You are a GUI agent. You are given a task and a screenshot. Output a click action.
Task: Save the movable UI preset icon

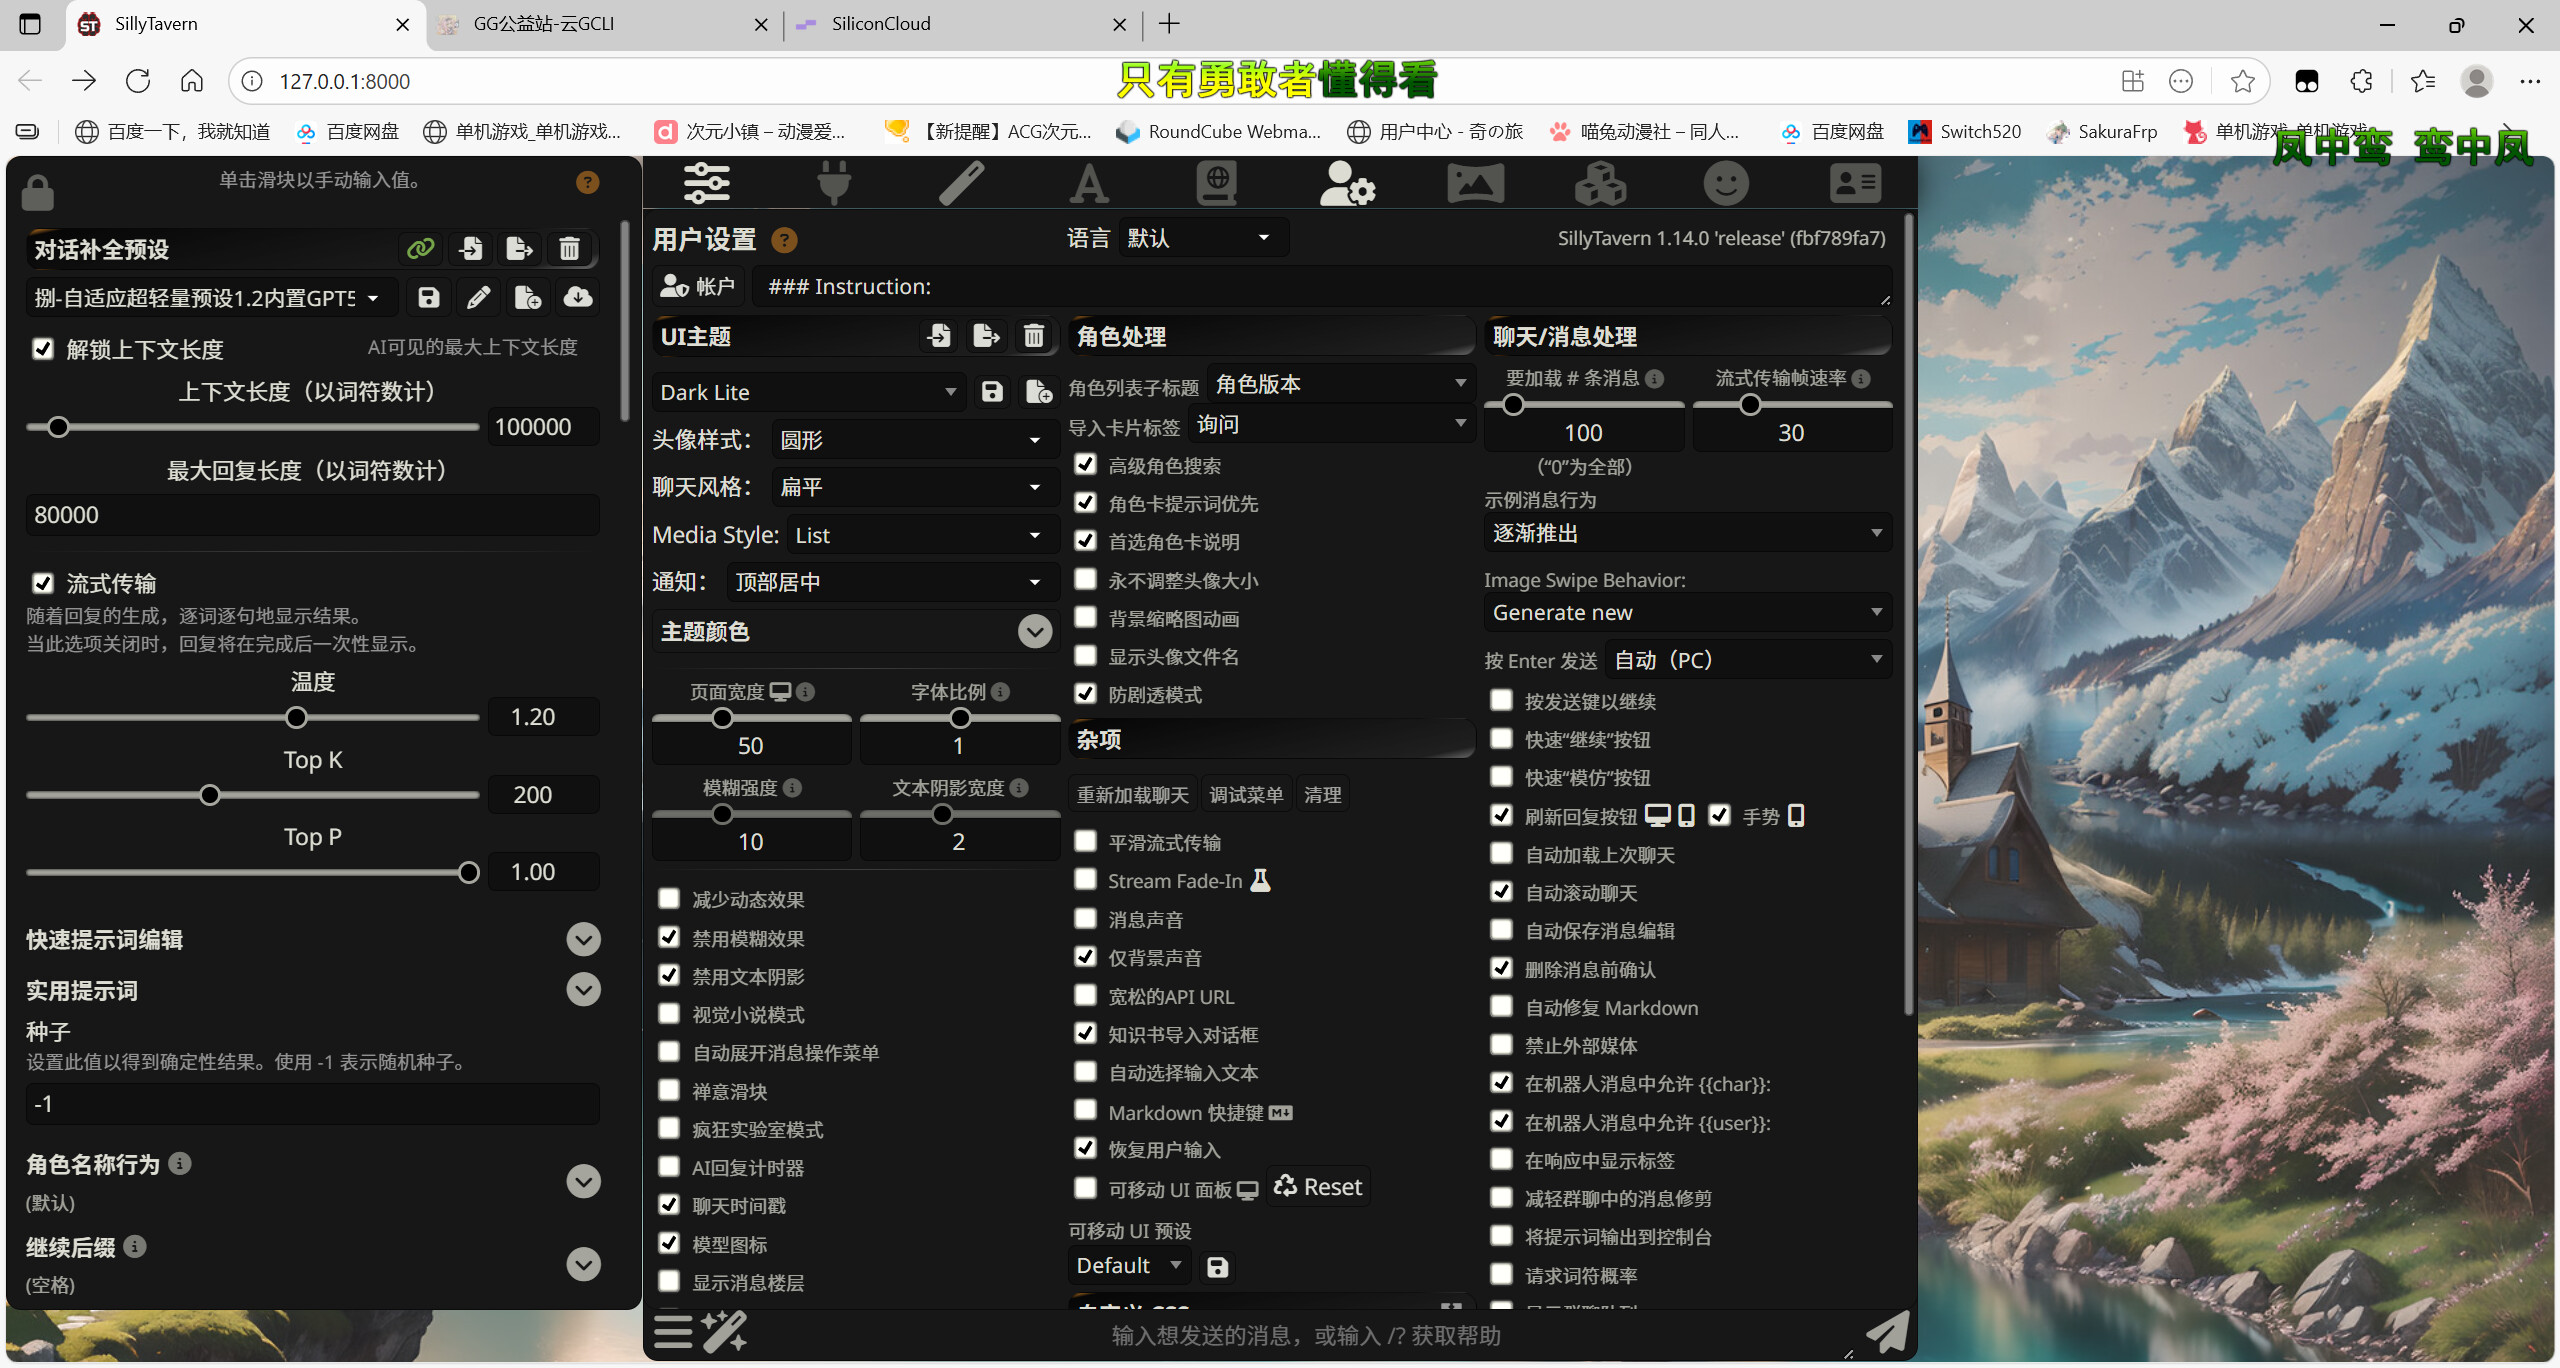click(1217, 1267)
